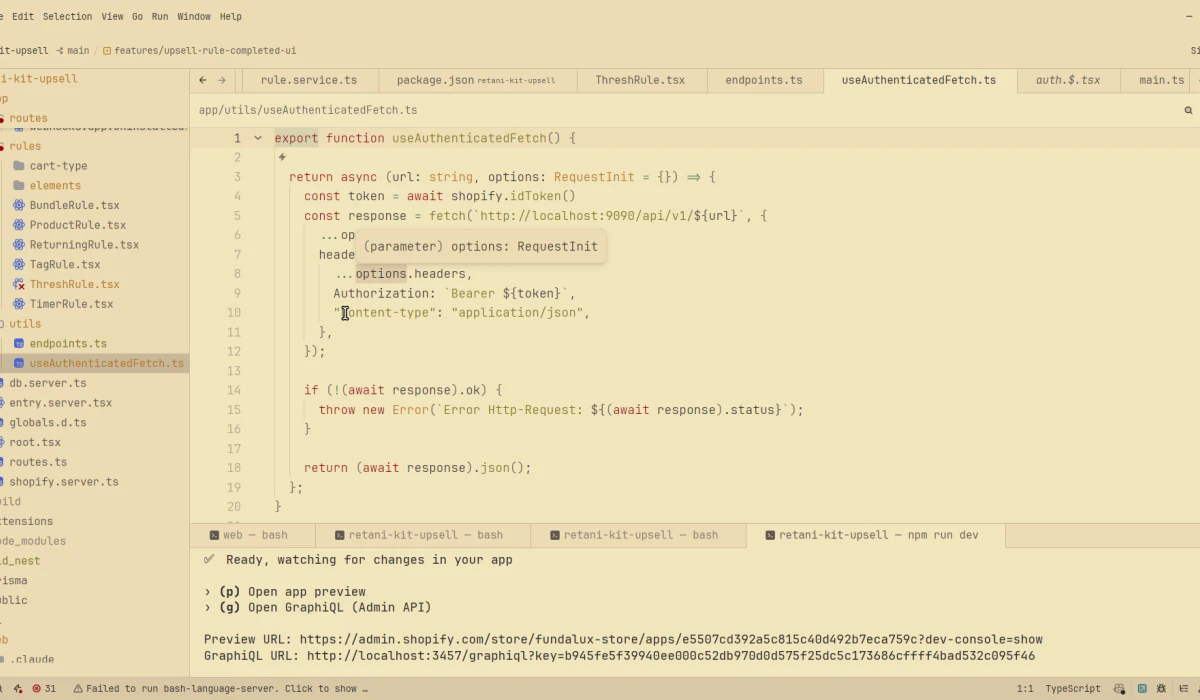
Task: Click the worktree icon before features/upsell-rule-completed-ui
Action: [107, 50]
